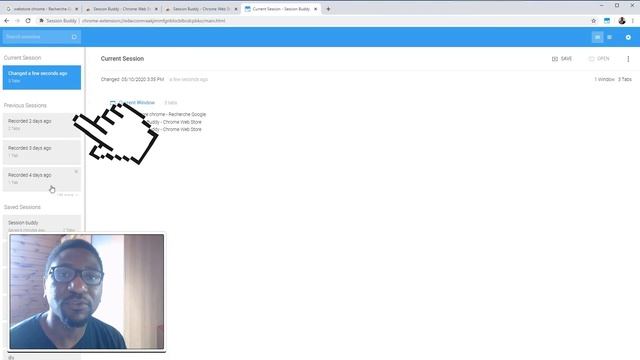The height and width of the screenshot is (360, 640).
Task: Delete the 'Recorded 4 days ago' session with x
Action: [x=76, y=171]
